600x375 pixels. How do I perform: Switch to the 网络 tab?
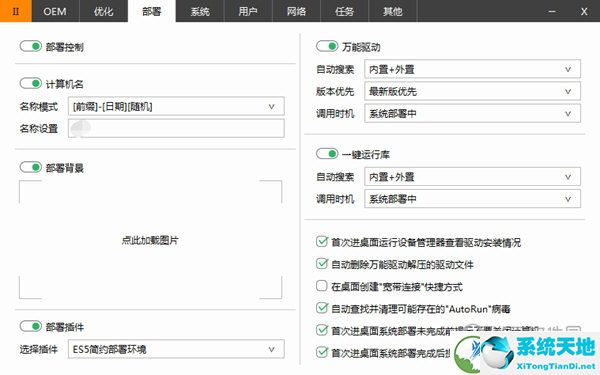[x=296, y=11]
